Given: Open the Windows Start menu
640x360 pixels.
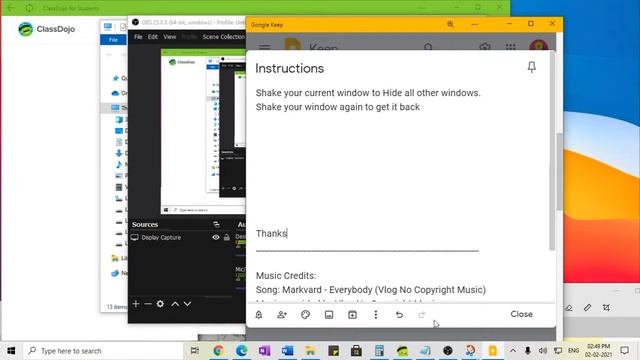Looking at the screenshot, I should click(11, 351).
